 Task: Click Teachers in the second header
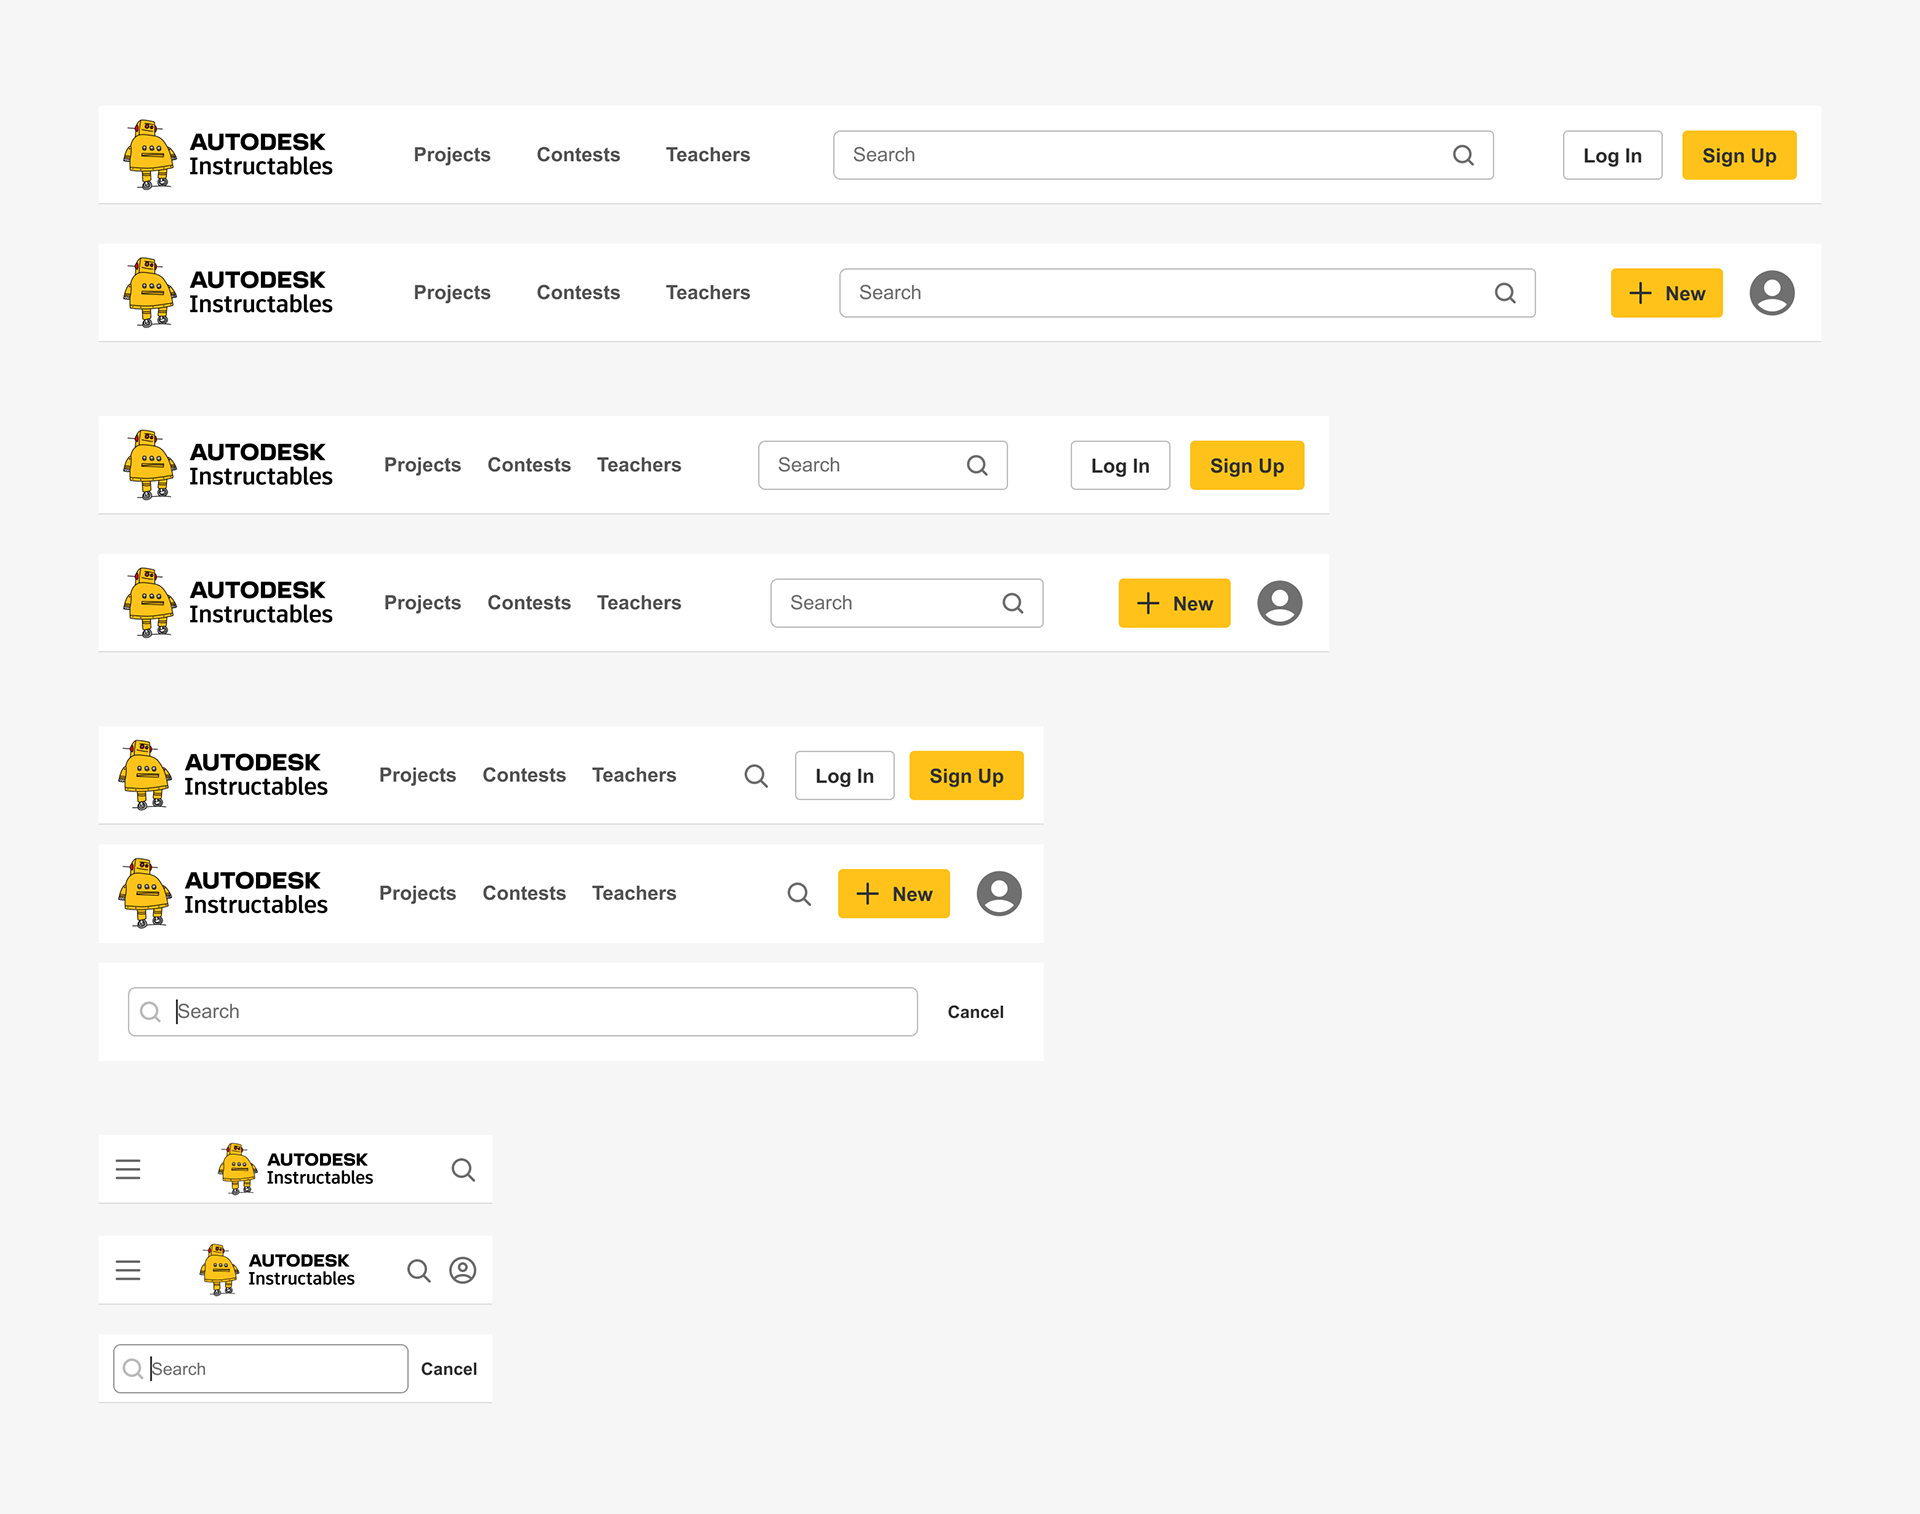point(708,293)
